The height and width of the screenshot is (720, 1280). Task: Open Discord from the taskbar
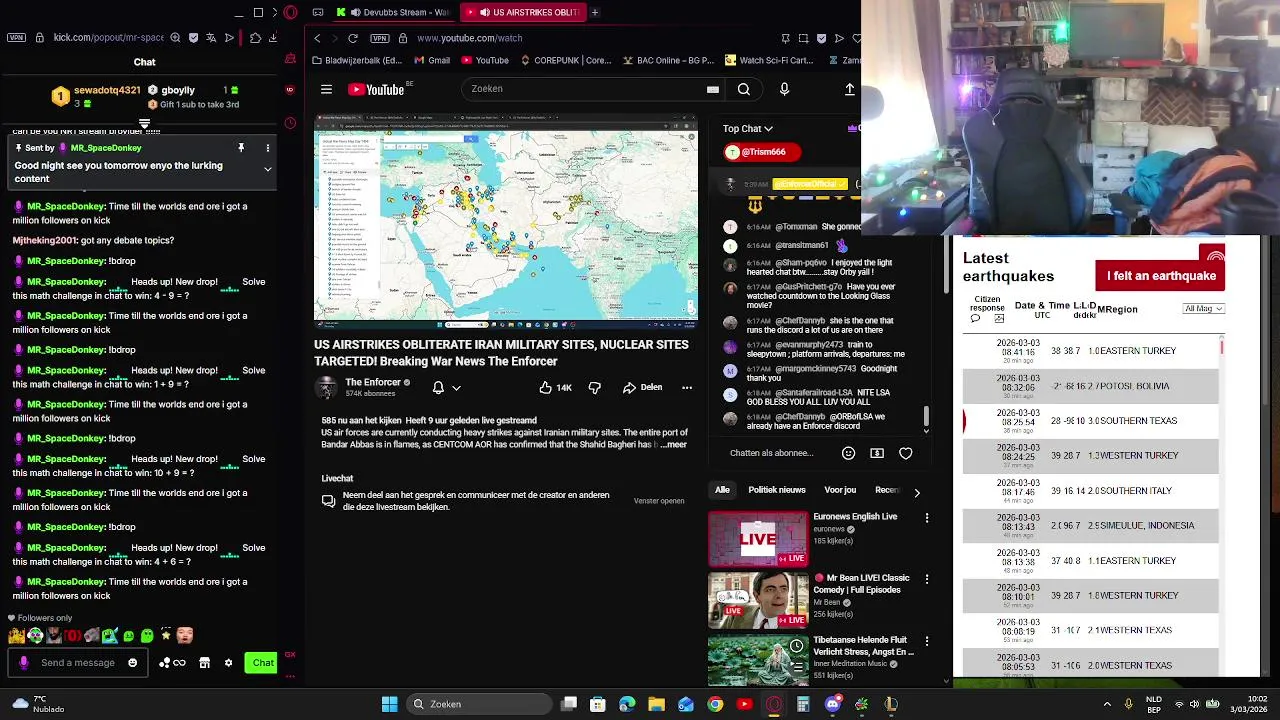[832, 704]
